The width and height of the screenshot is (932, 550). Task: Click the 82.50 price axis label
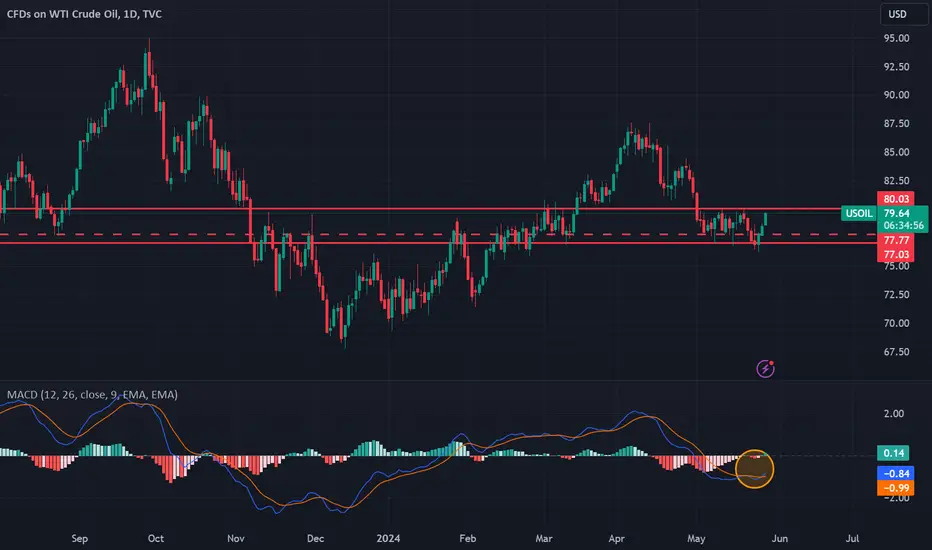896,181
